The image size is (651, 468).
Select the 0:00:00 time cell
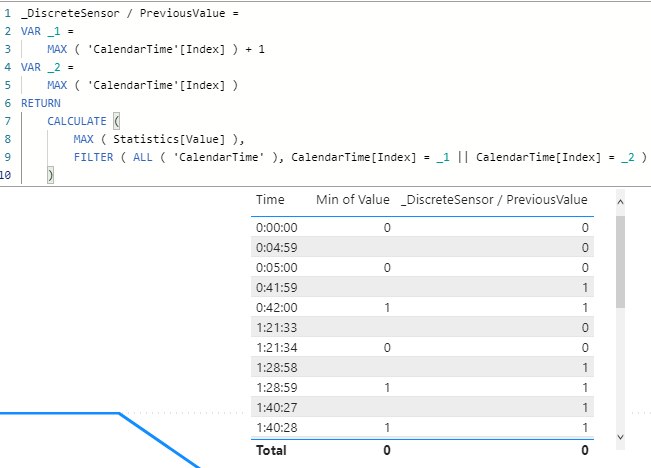(x=277, y=228)
